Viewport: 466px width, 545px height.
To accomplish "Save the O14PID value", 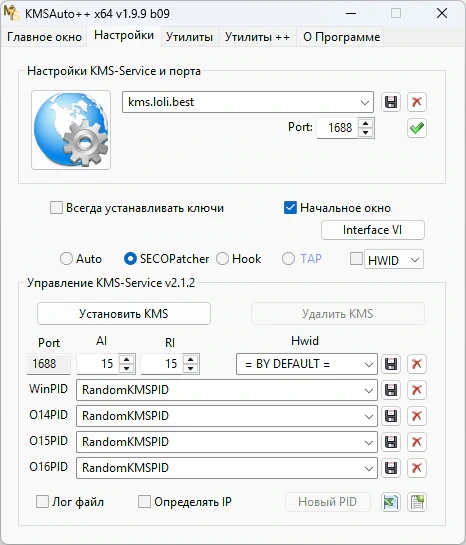I will tap(391, 416).
